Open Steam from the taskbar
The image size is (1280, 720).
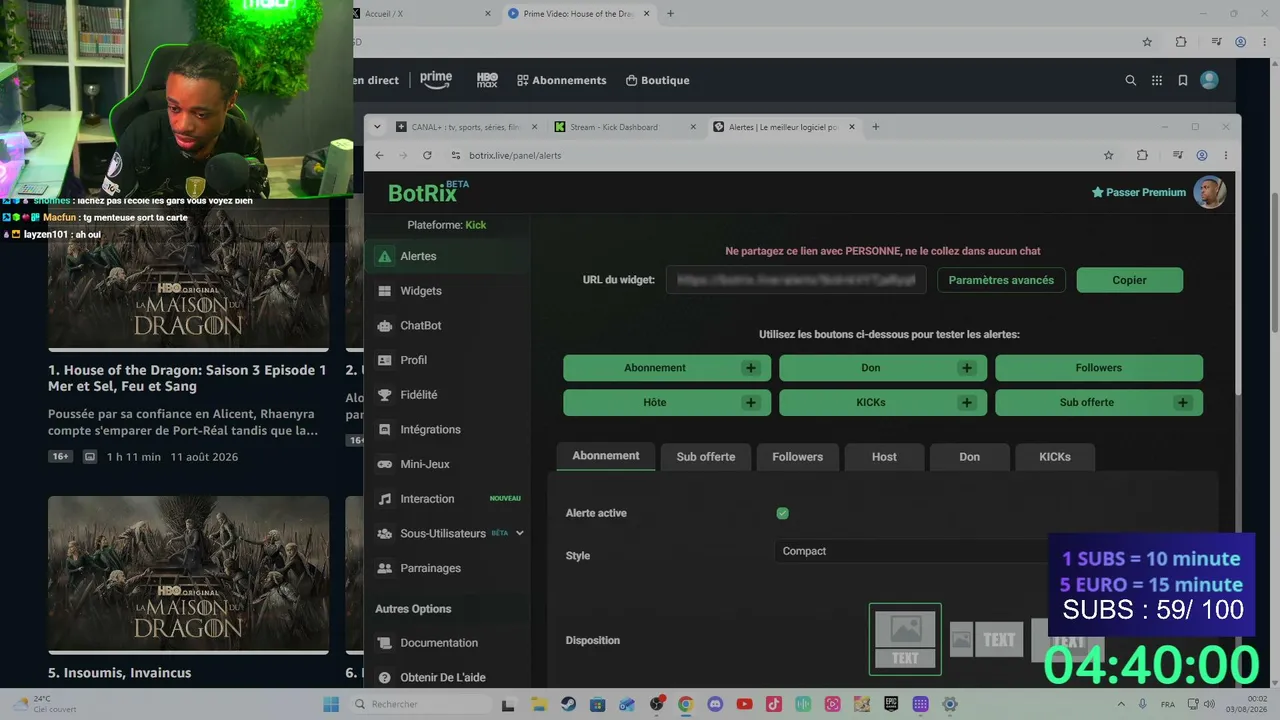click(x=568, y=704)
